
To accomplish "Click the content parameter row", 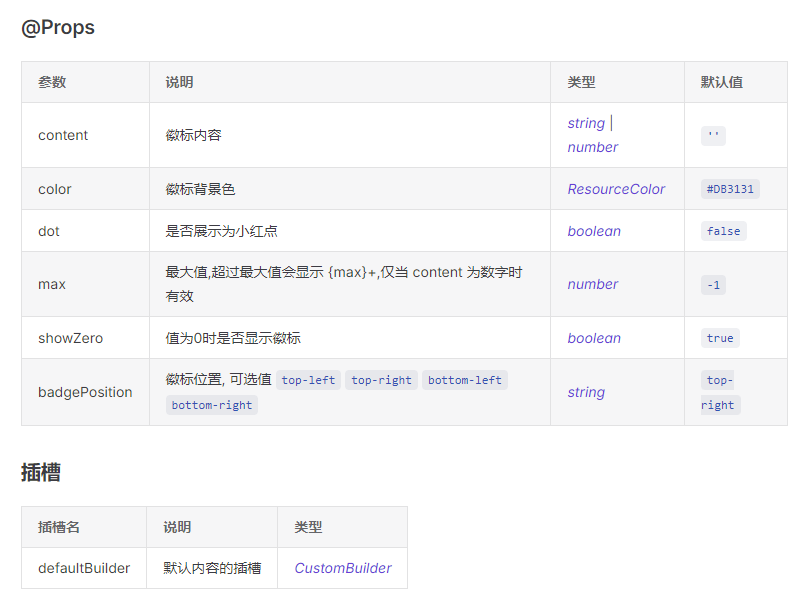I will 62,135.
